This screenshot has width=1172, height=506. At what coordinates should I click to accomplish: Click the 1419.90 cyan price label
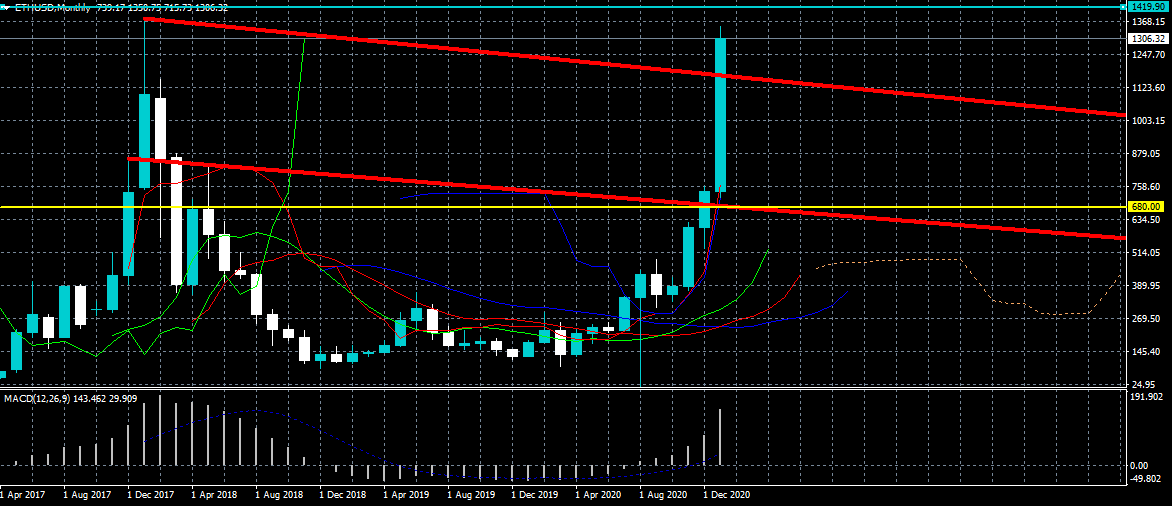pos(1147,6)
